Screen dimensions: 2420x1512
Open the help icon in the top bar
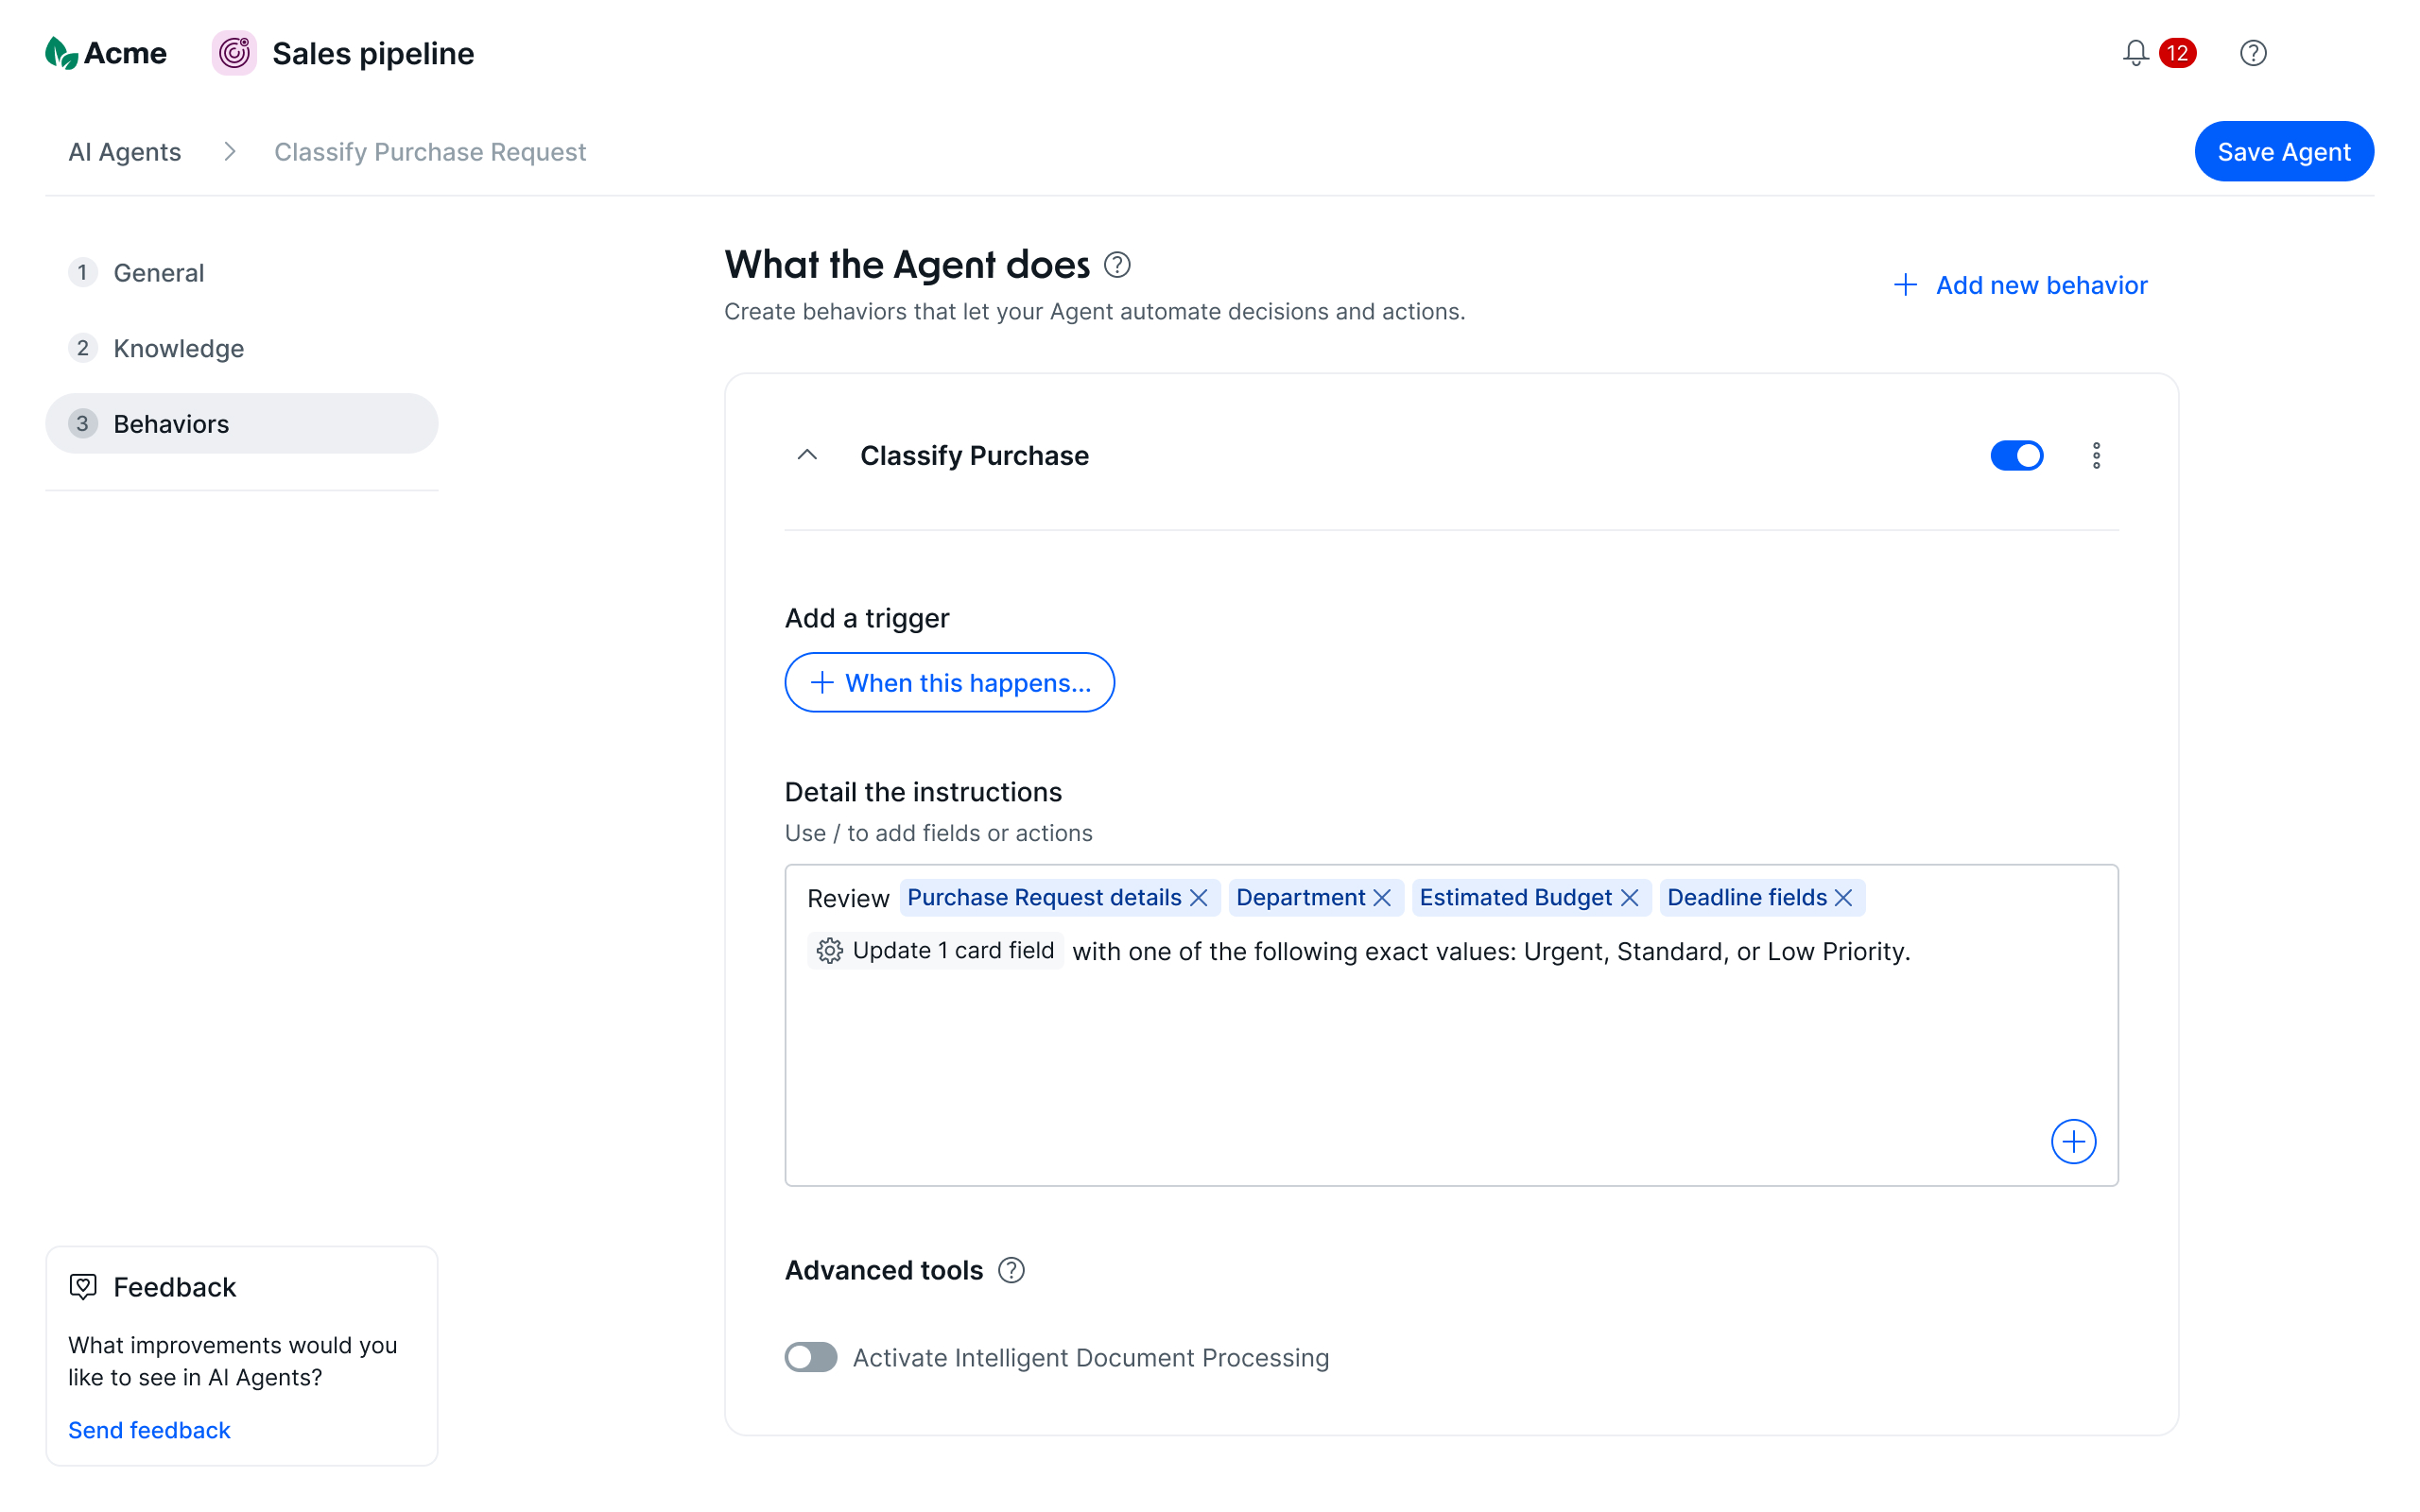[x=2252, y=53]
